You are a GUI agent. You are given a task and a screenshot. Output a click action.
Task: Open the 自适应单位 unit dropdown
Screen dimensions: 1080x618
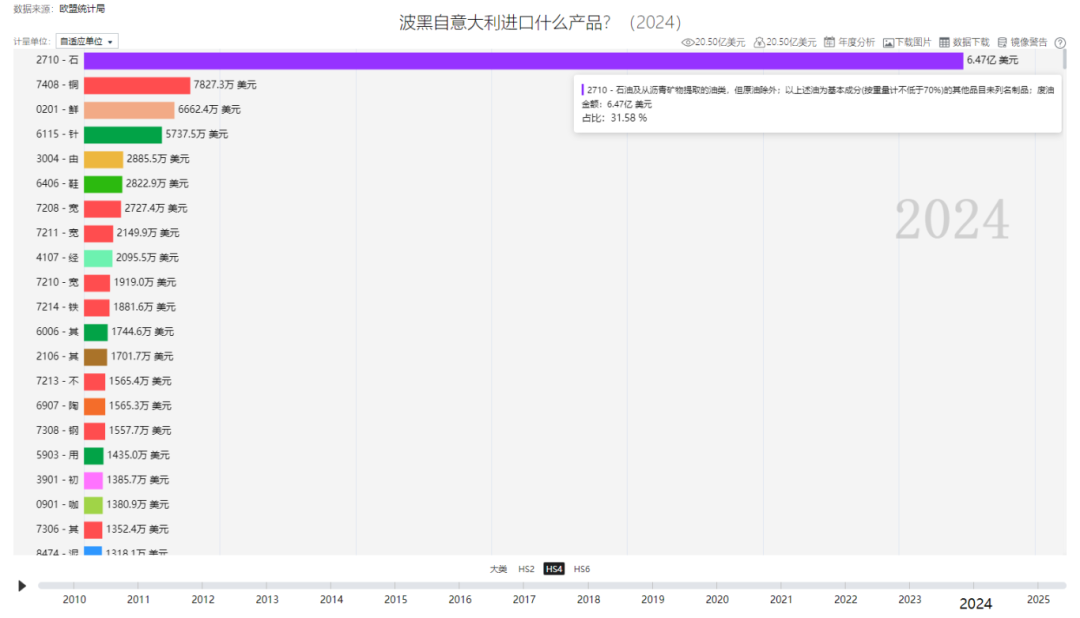pos(87,41)
